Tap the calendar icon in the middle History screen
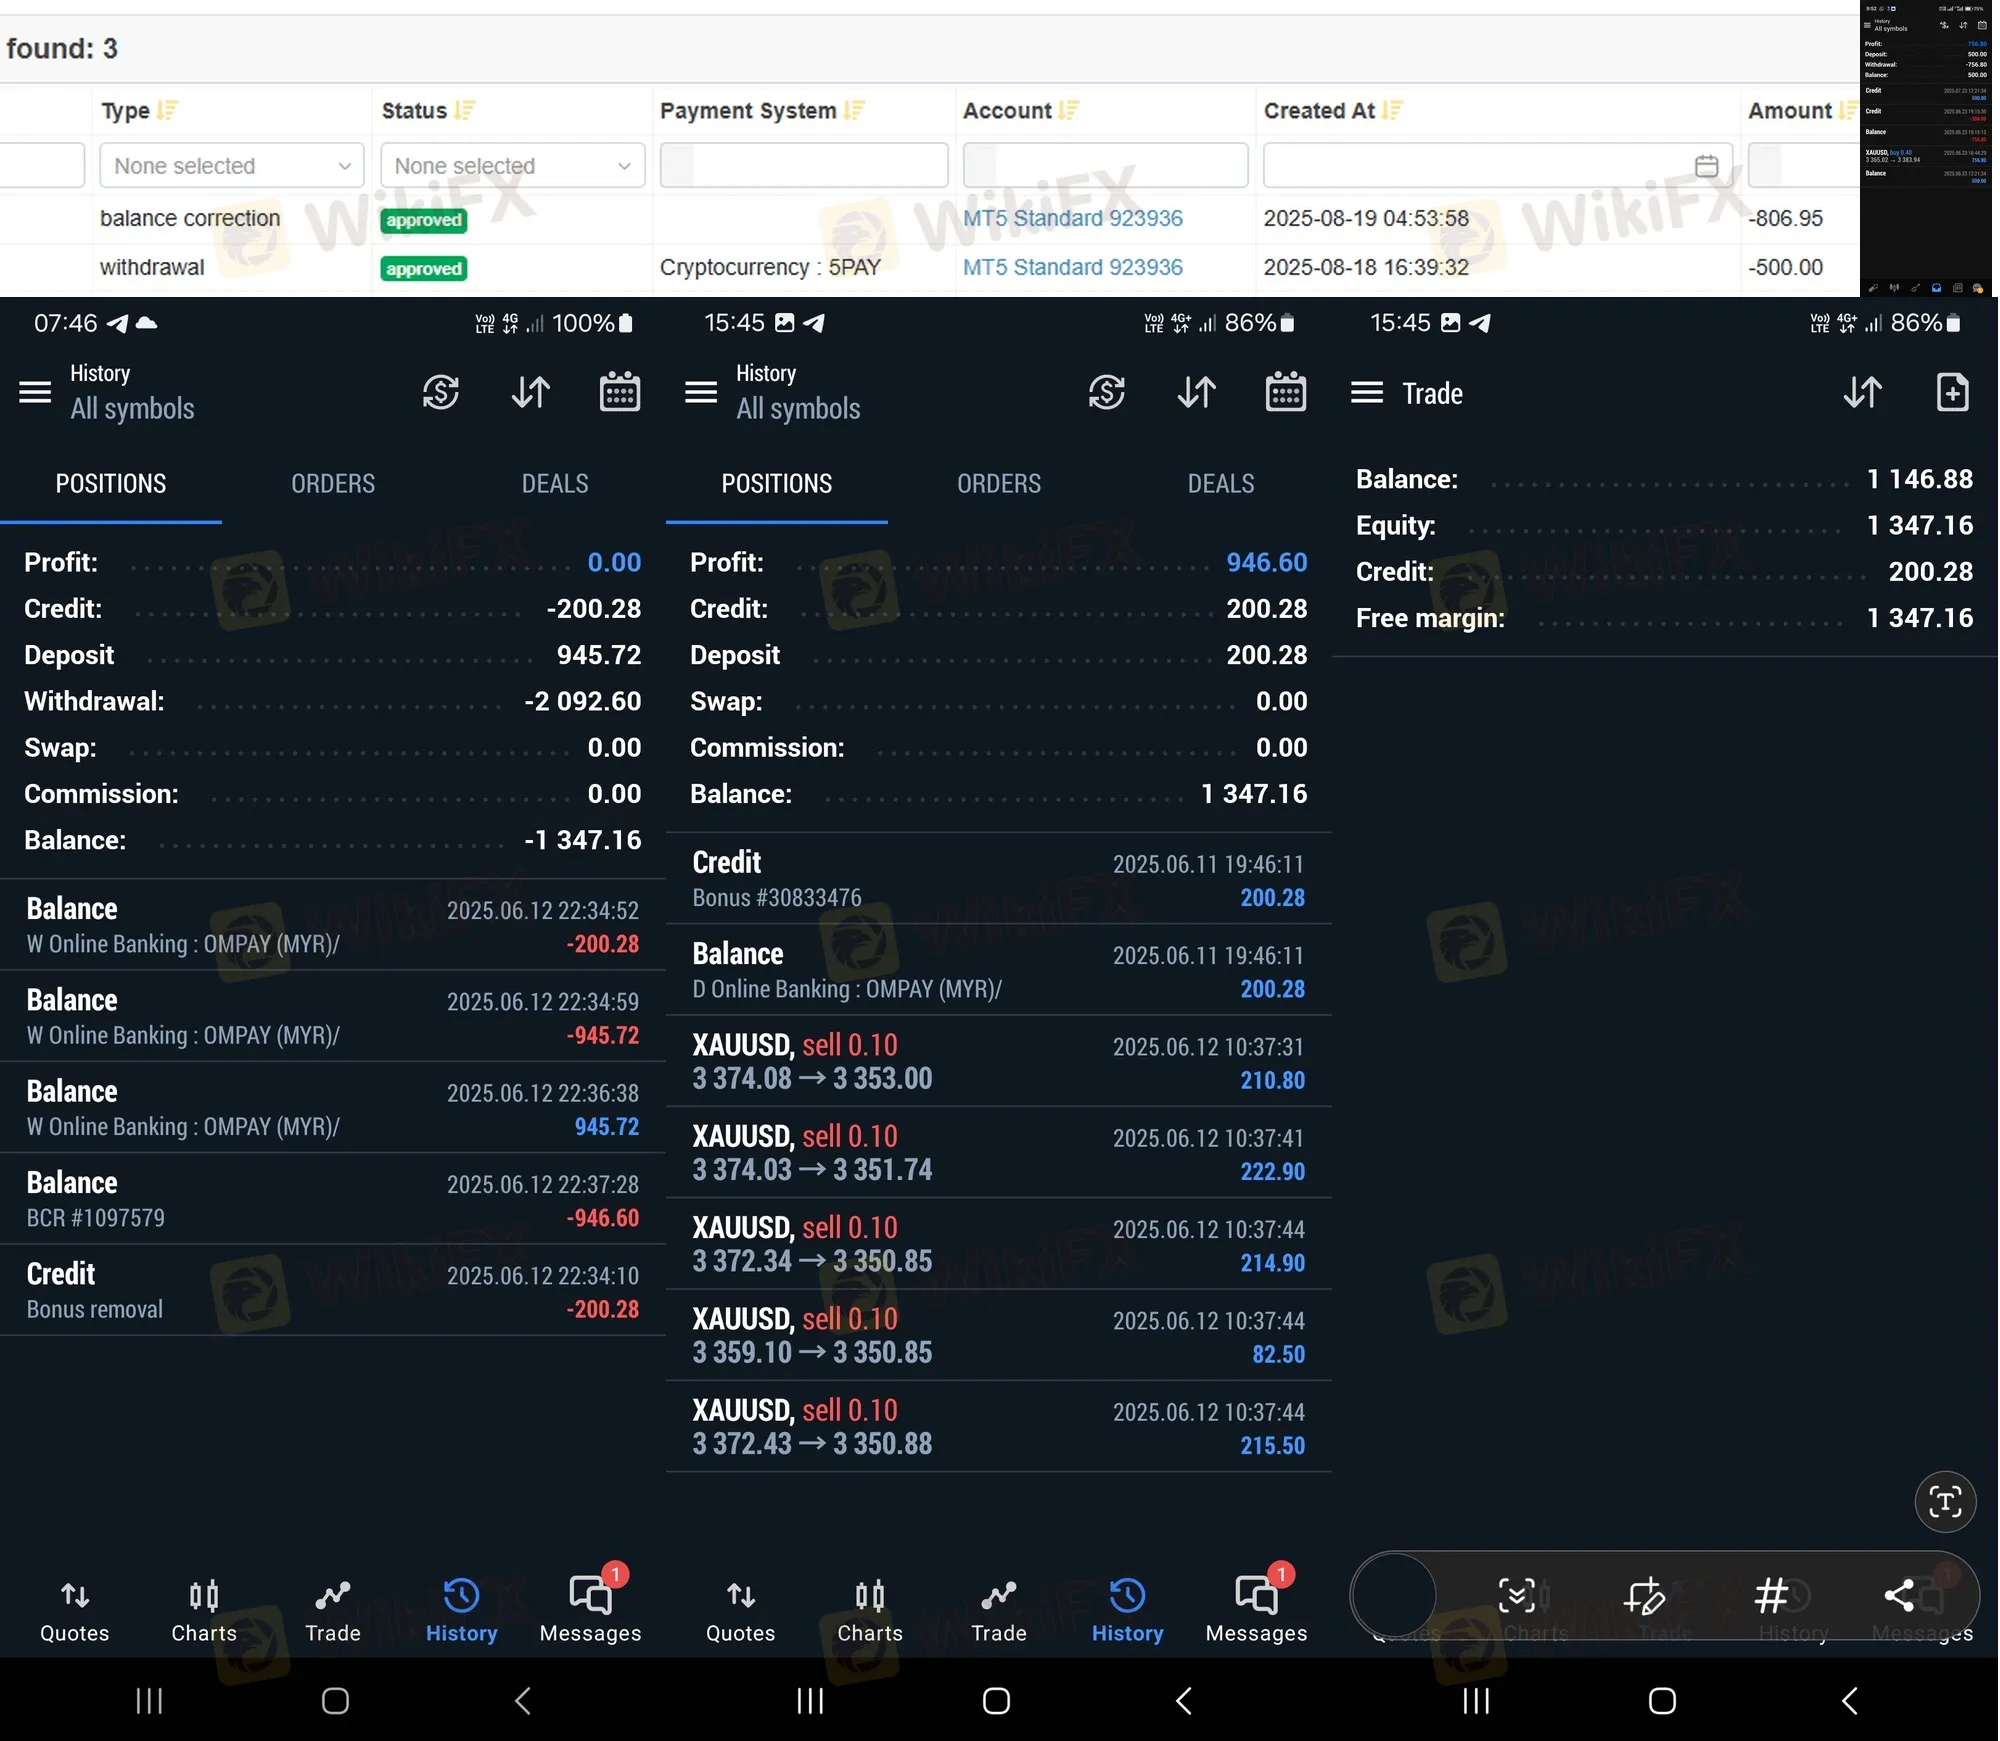Screen dimensions: 2000x1741 (x=1285, y=392)
